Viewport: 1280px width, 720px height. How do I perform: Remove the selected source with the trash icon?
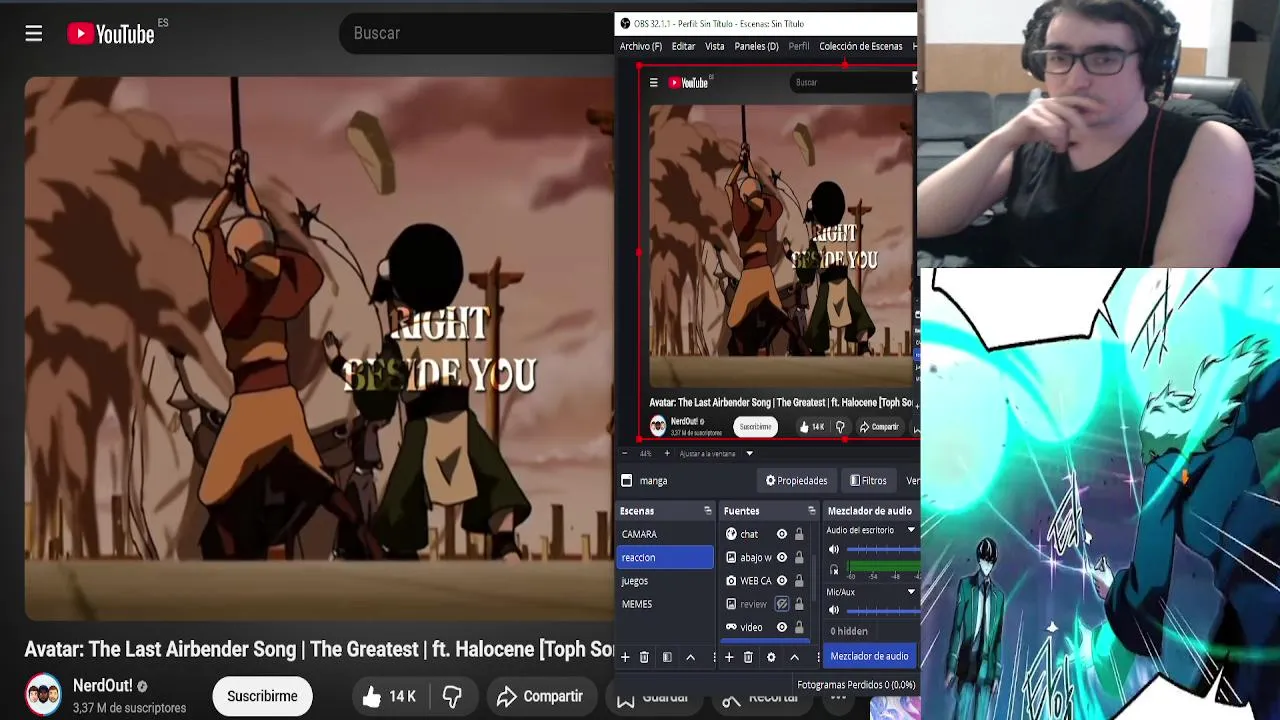748,657
